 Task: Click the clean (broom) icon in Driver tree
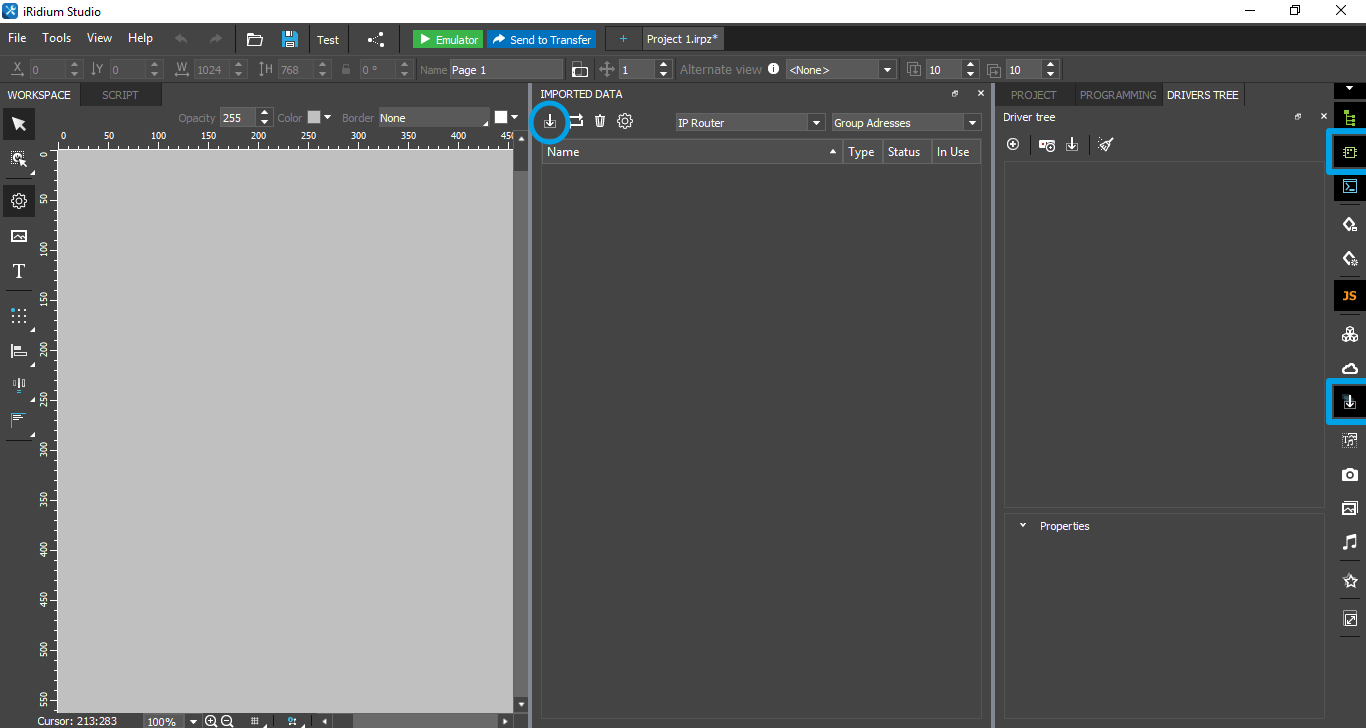(1105, 144)
